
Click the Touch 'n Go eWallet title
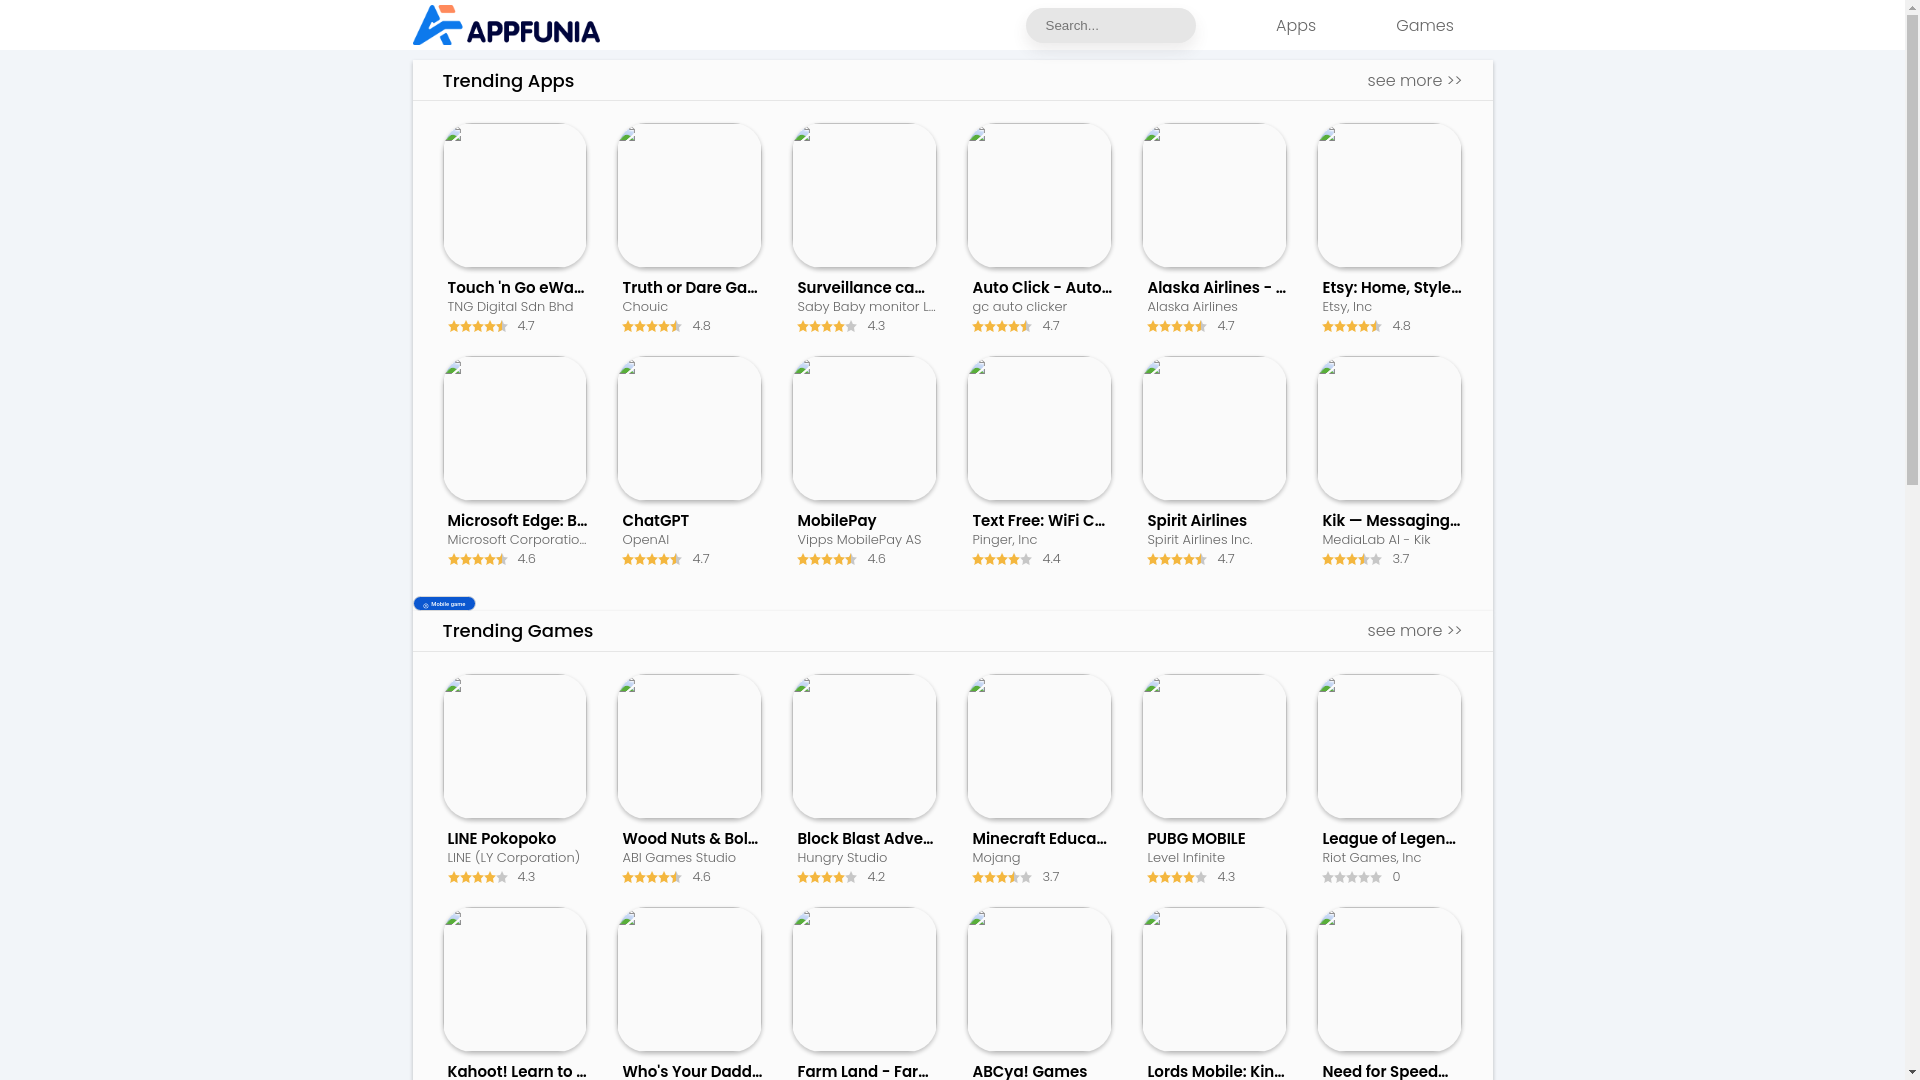[516, 287]
